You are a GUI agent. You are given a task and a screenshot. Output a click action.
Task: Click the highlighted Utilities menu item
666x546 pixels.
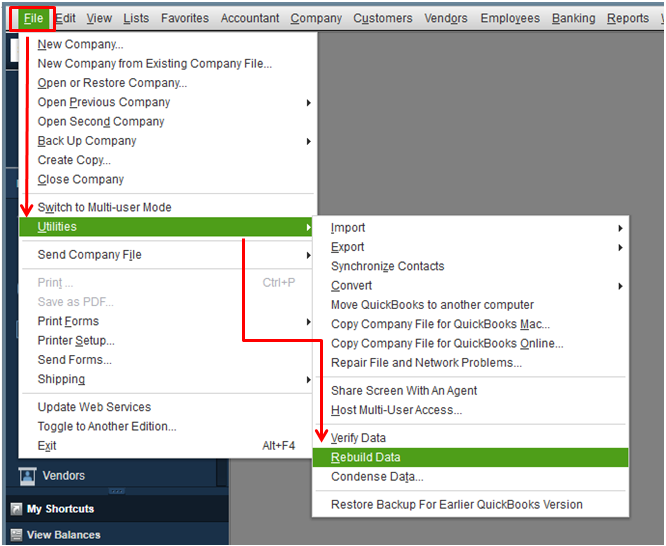[166, 227]
